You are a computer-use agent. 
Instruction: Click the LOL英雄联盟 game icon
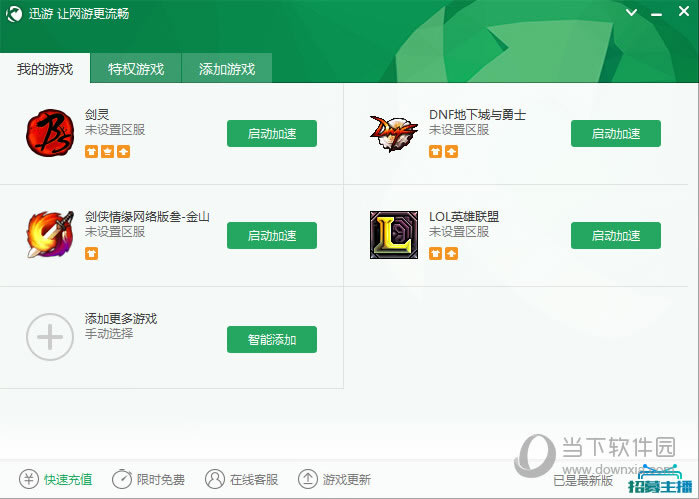tap(394, 235)
